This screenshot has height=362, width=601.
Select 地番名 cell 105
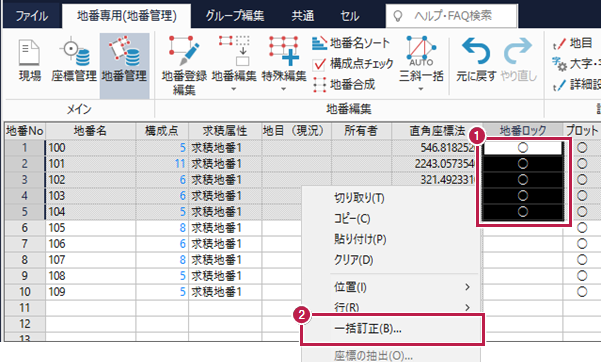pos(90,228)
